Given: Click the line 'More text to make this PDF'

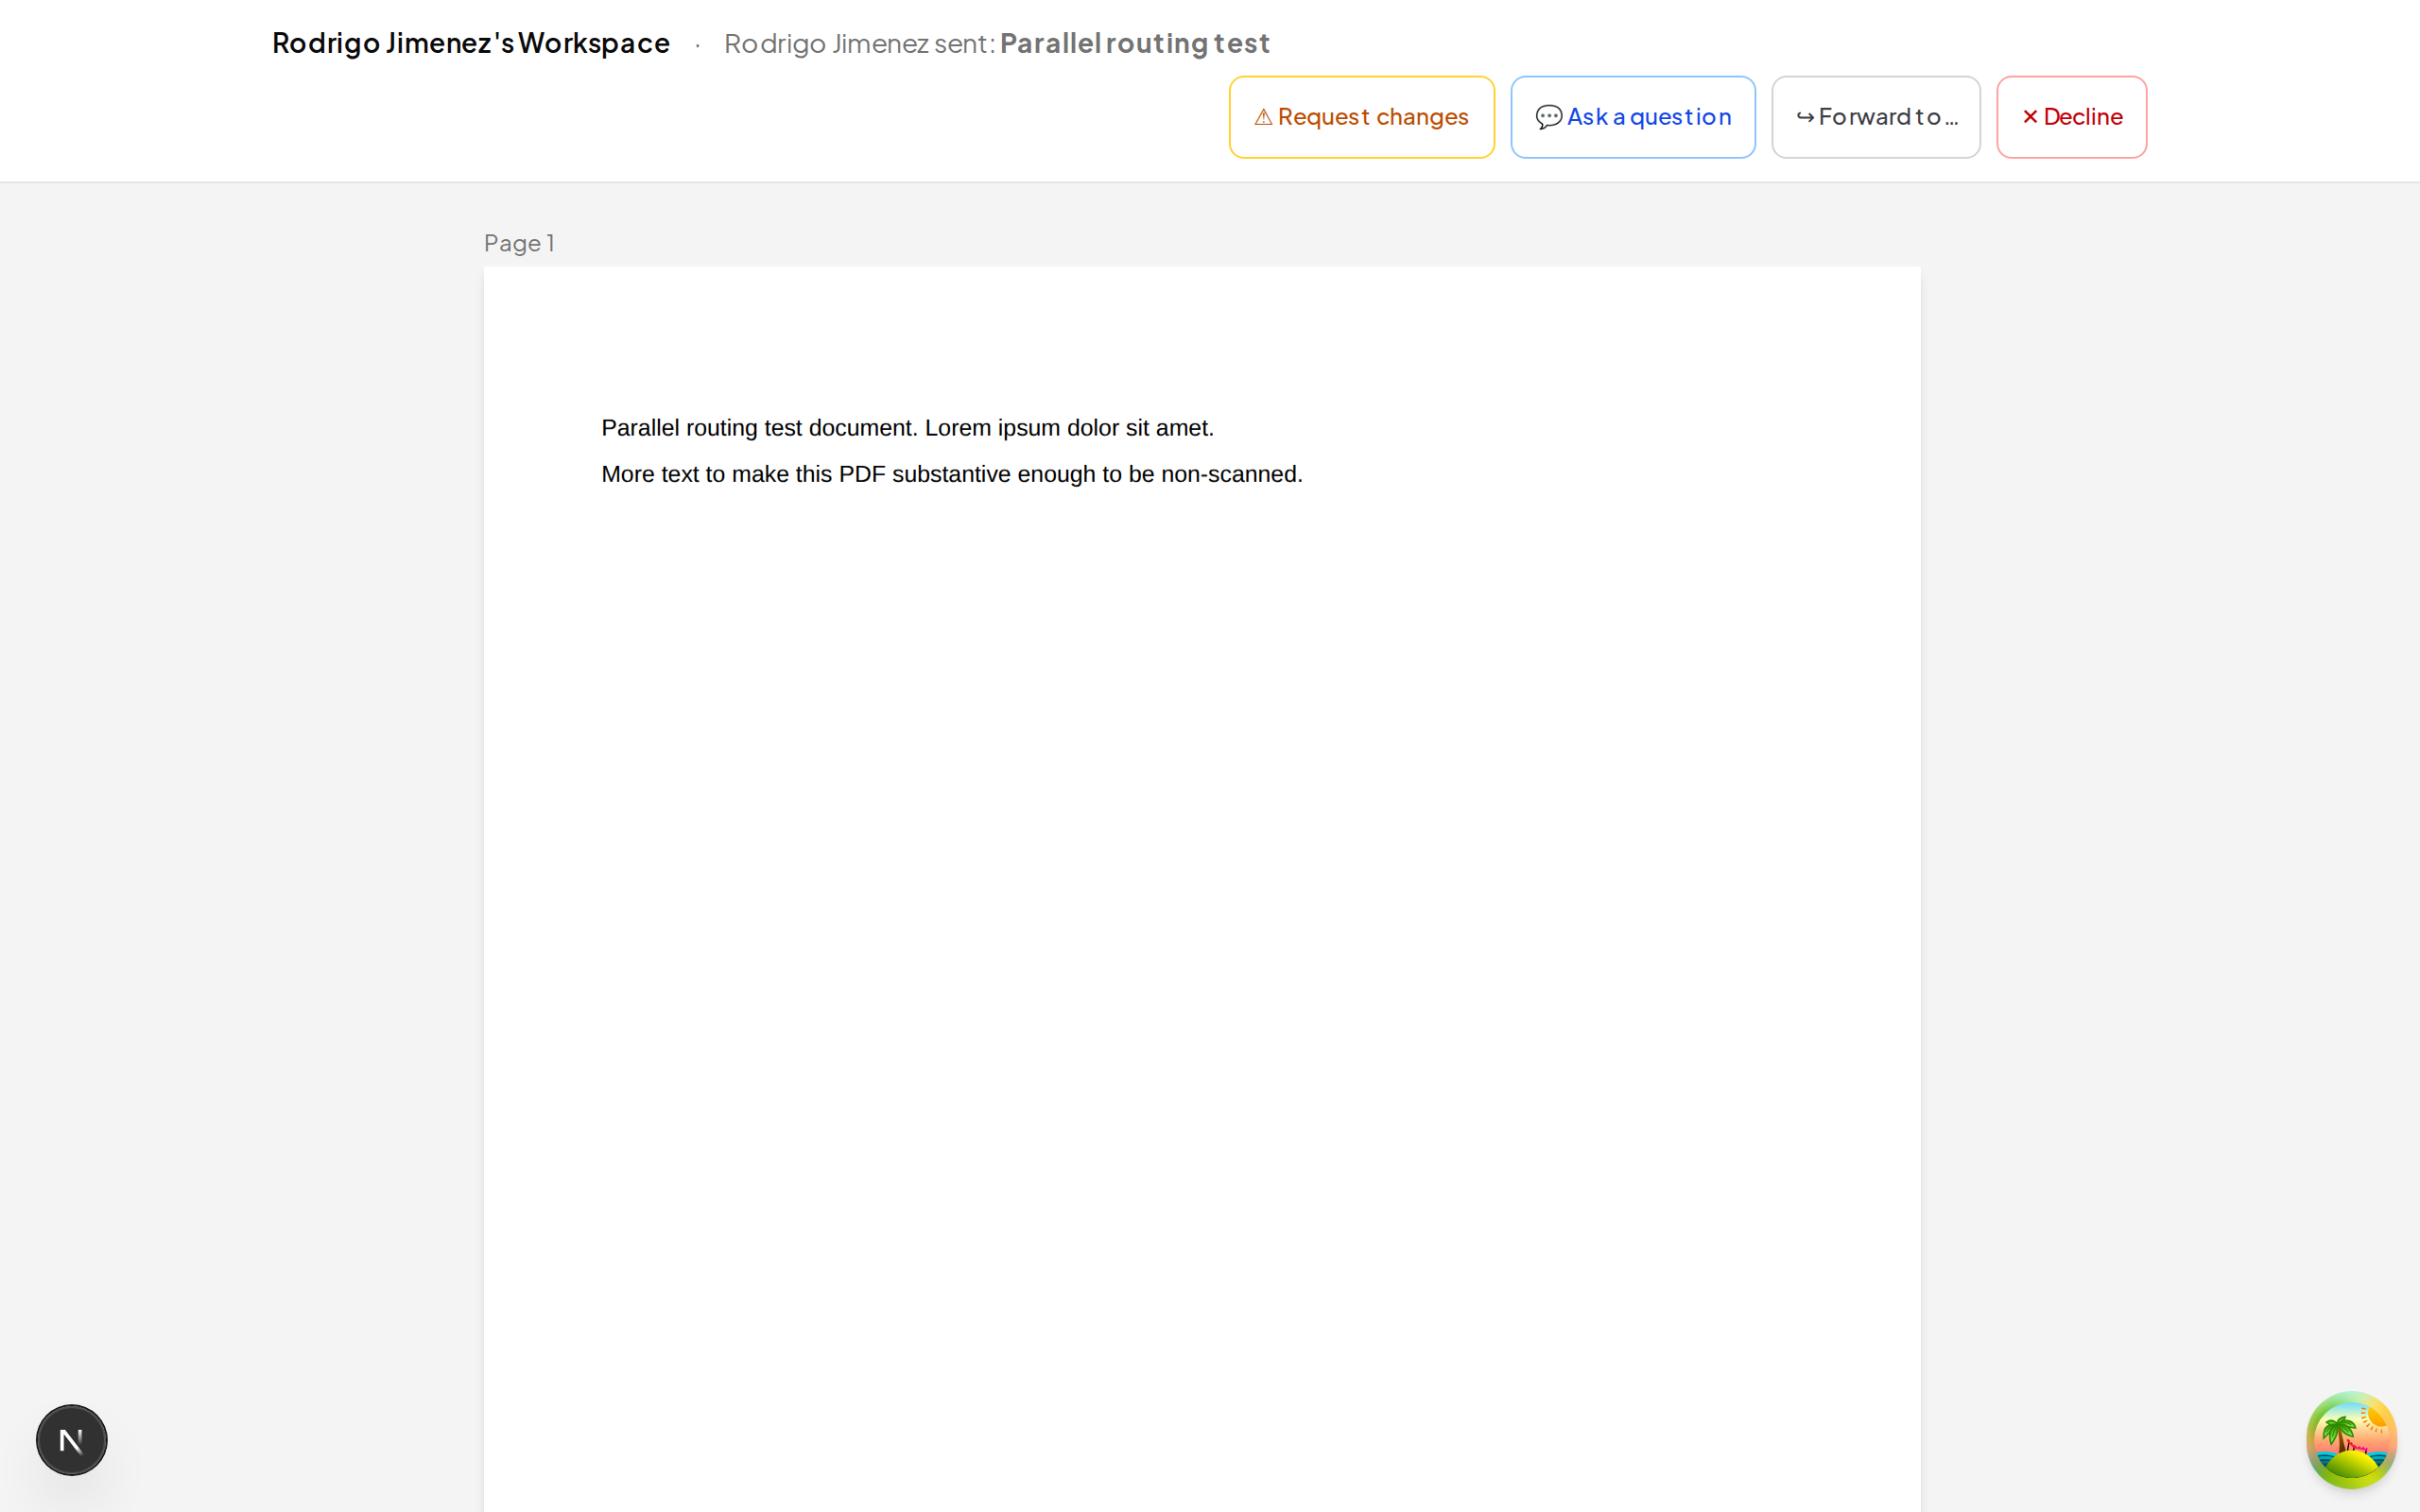Looking at the screenshot, I should pyautogui.click(x=951, y=474).
